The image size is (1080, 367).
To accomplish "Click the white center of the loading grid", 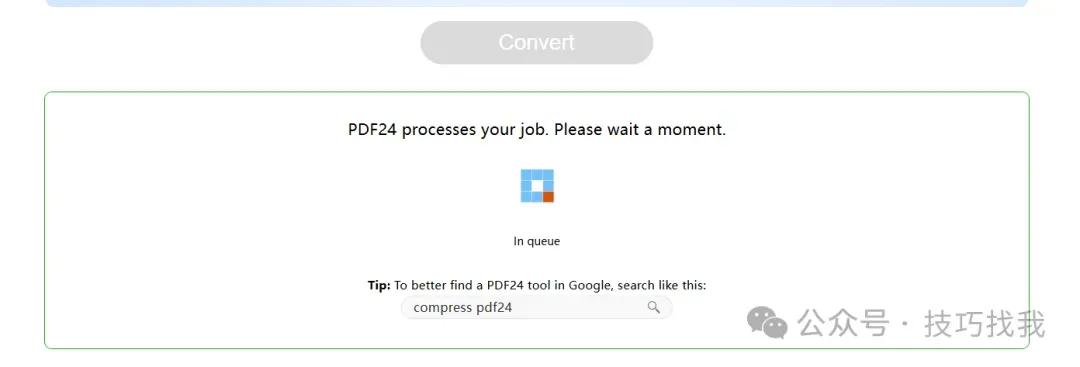I will 537,186.
